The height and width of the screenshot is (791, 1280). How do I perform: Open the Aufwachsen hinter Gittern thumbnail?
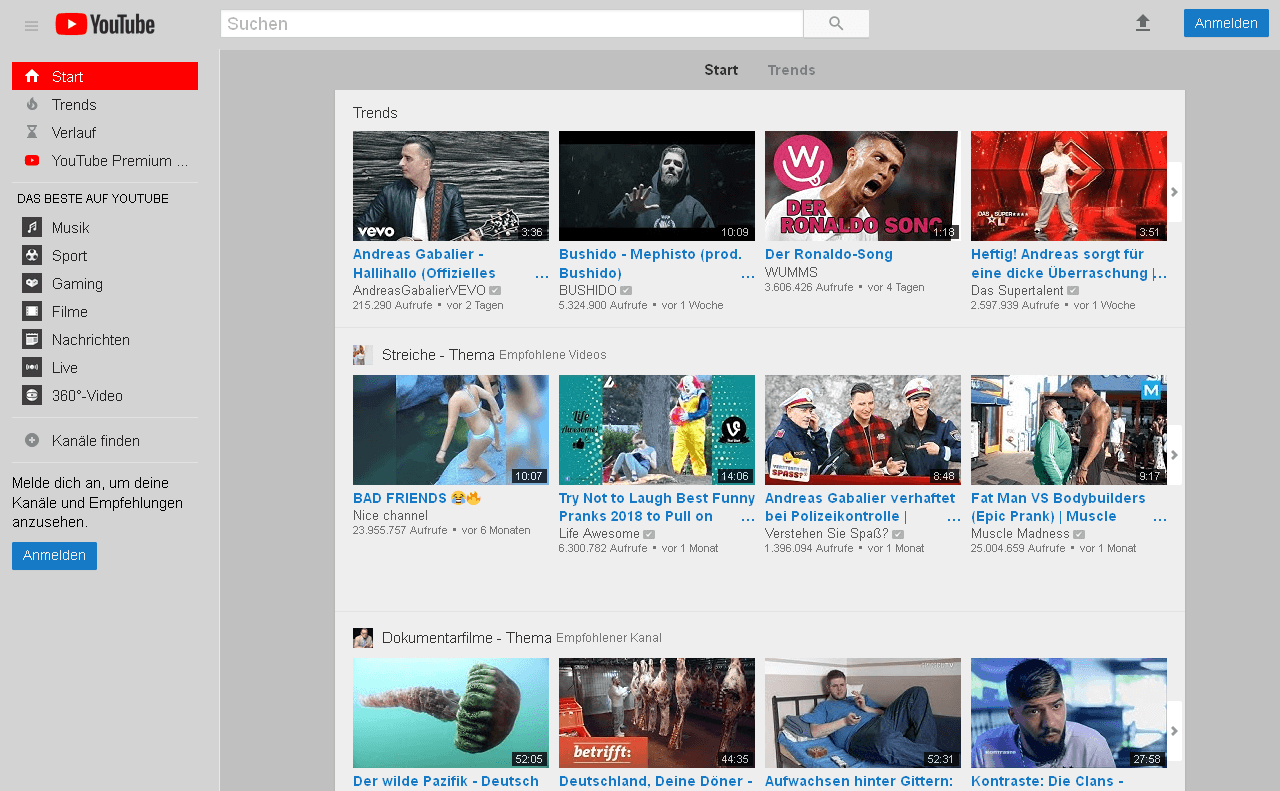[x=863, y=713]
